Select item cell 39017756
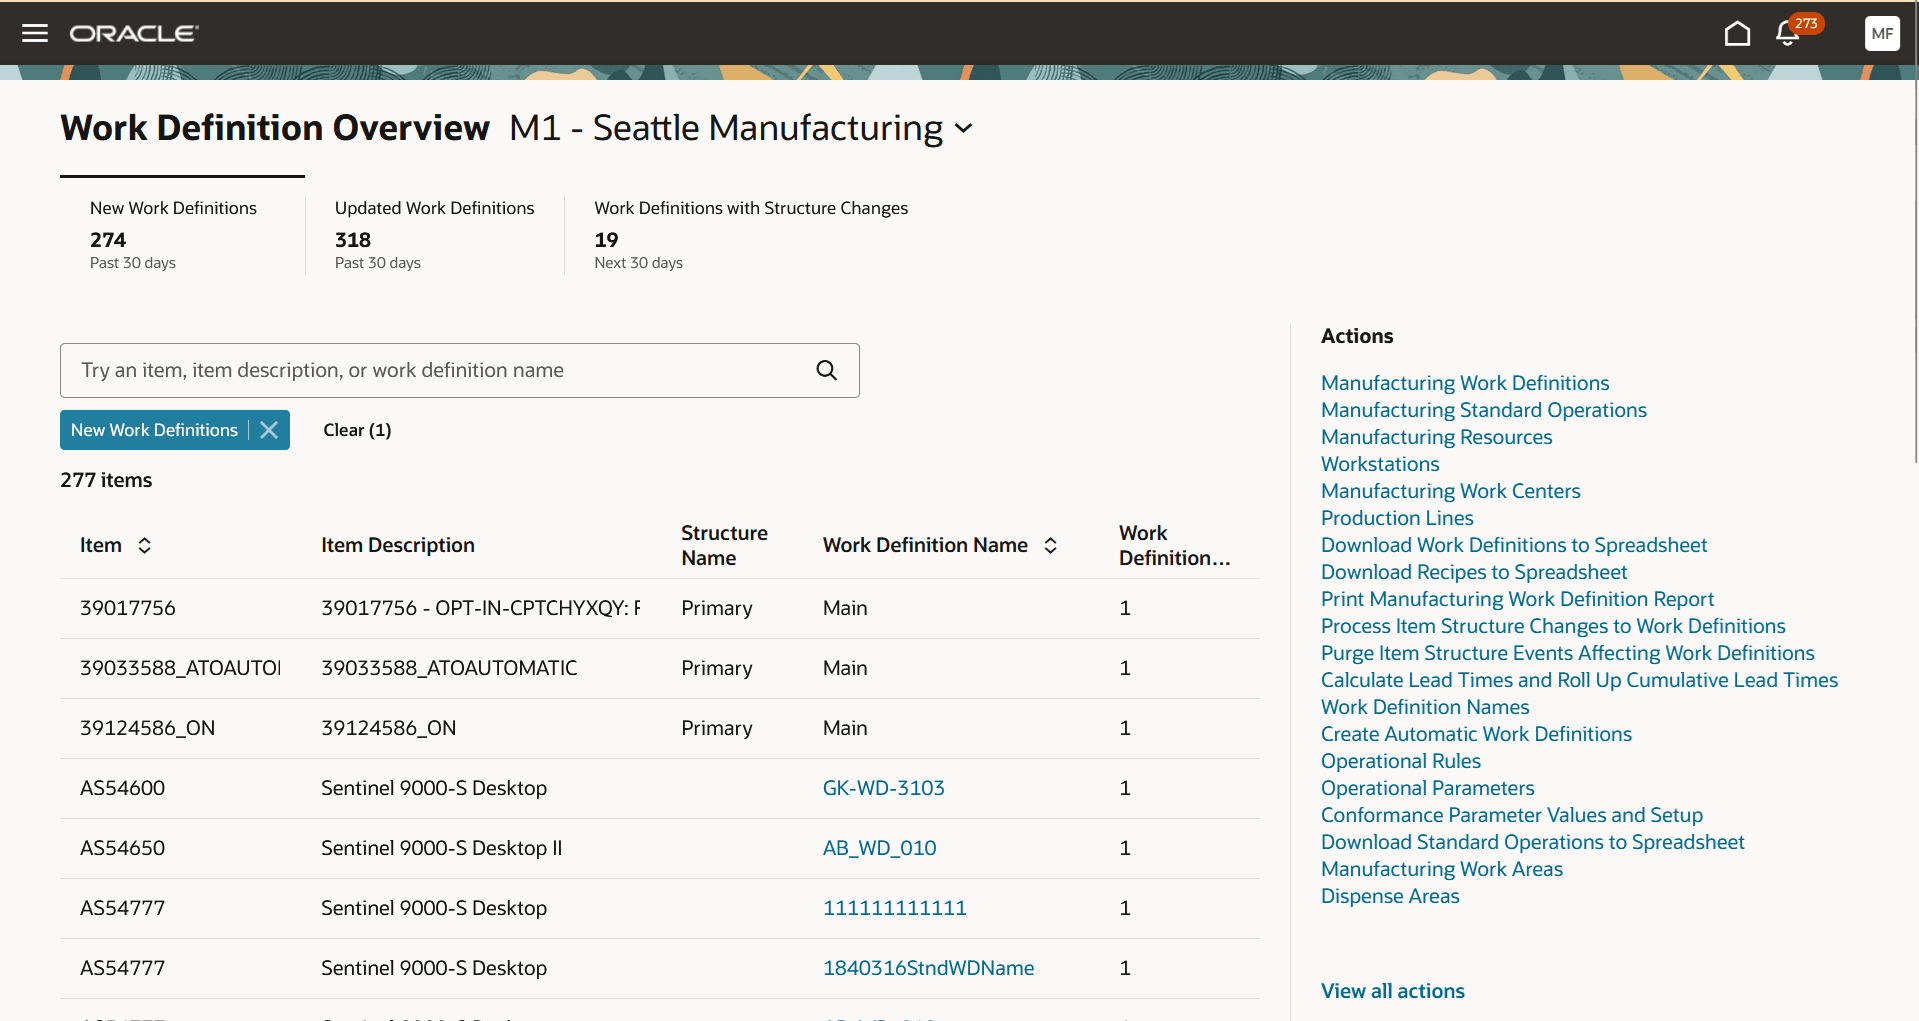This screenshot has width=1919, height=1021. coord(127,608)
